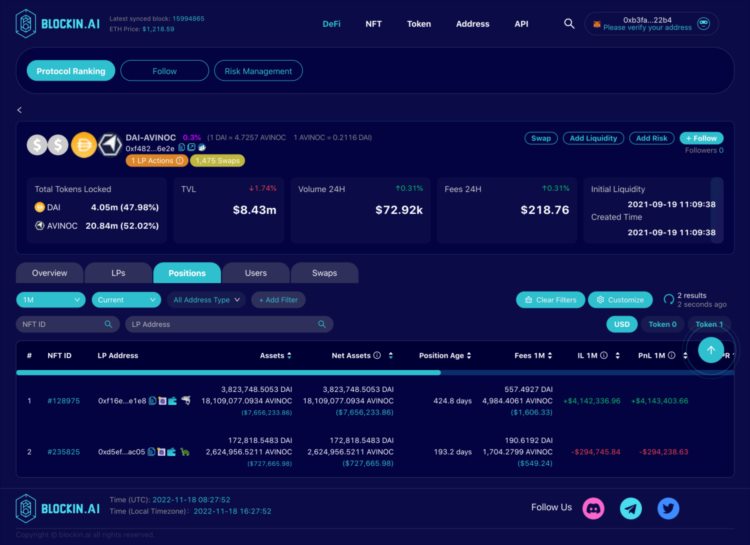Open the Discord link icon in footer
750x545 pixels.
pyautogui.click(x=594, y=508)
